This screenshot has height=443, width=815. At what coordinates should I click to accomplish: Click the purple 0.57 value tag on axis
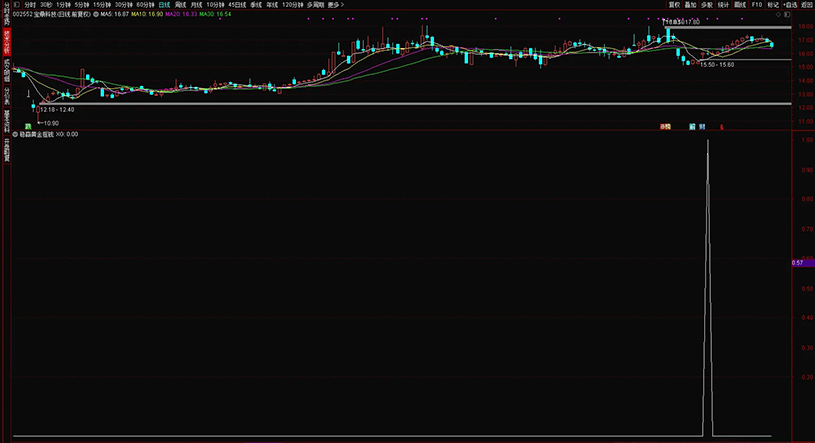(799, 262)
